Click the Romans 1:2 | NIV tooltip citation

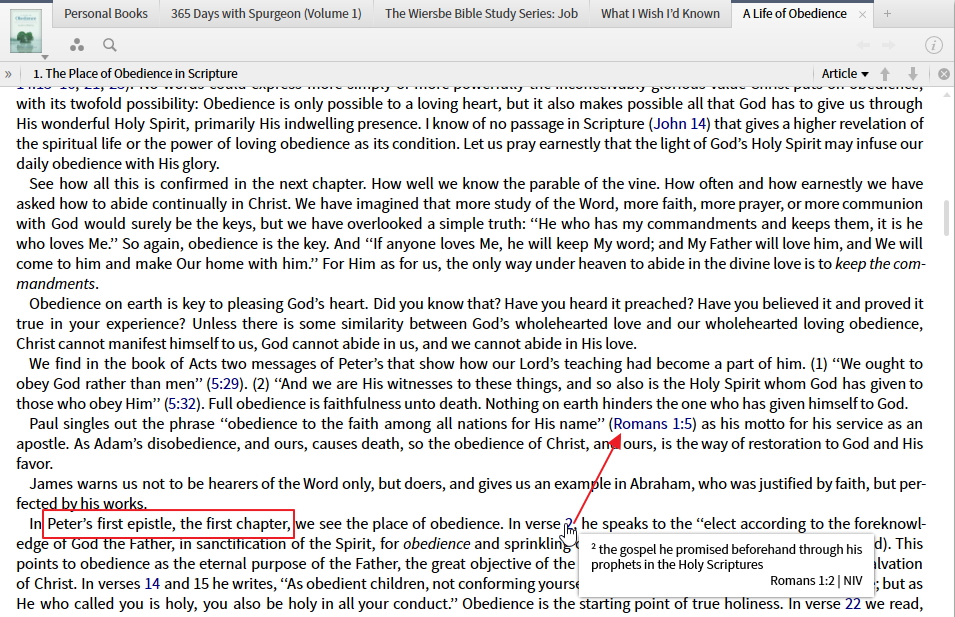click(x=816, y=581)
